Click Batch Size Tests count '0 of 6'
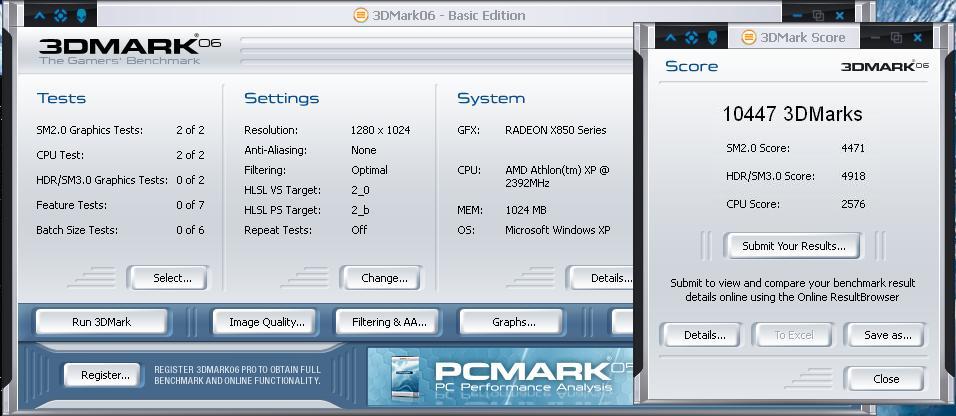The height and width of the screenshot is (416, 956). tap(190, 230)
